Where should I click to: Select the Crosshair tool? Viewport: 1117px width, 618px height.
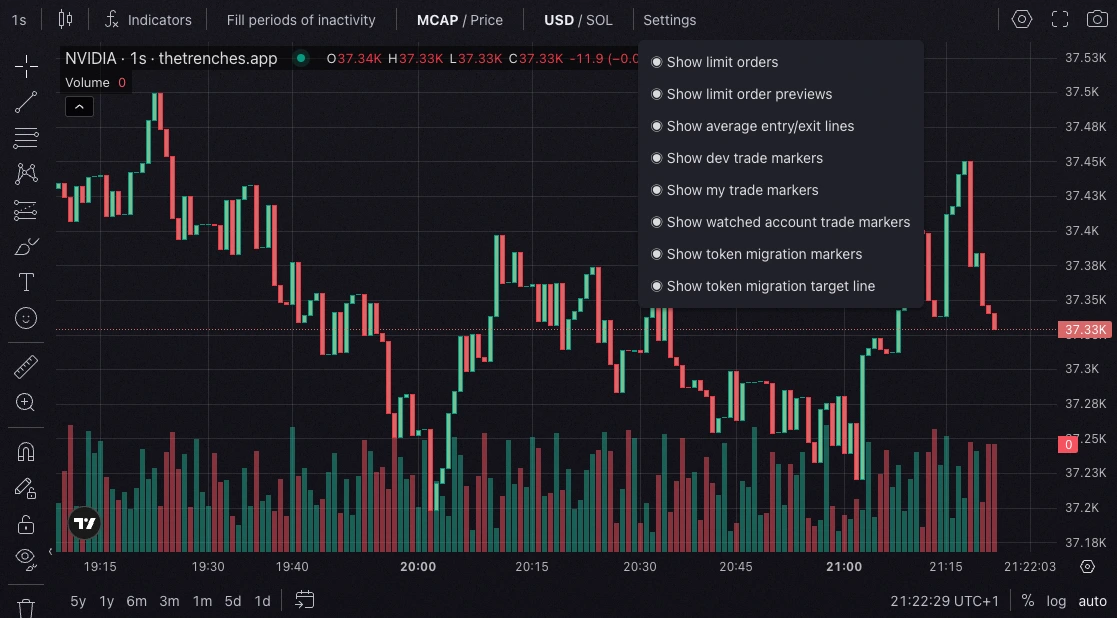click(27, 65)
